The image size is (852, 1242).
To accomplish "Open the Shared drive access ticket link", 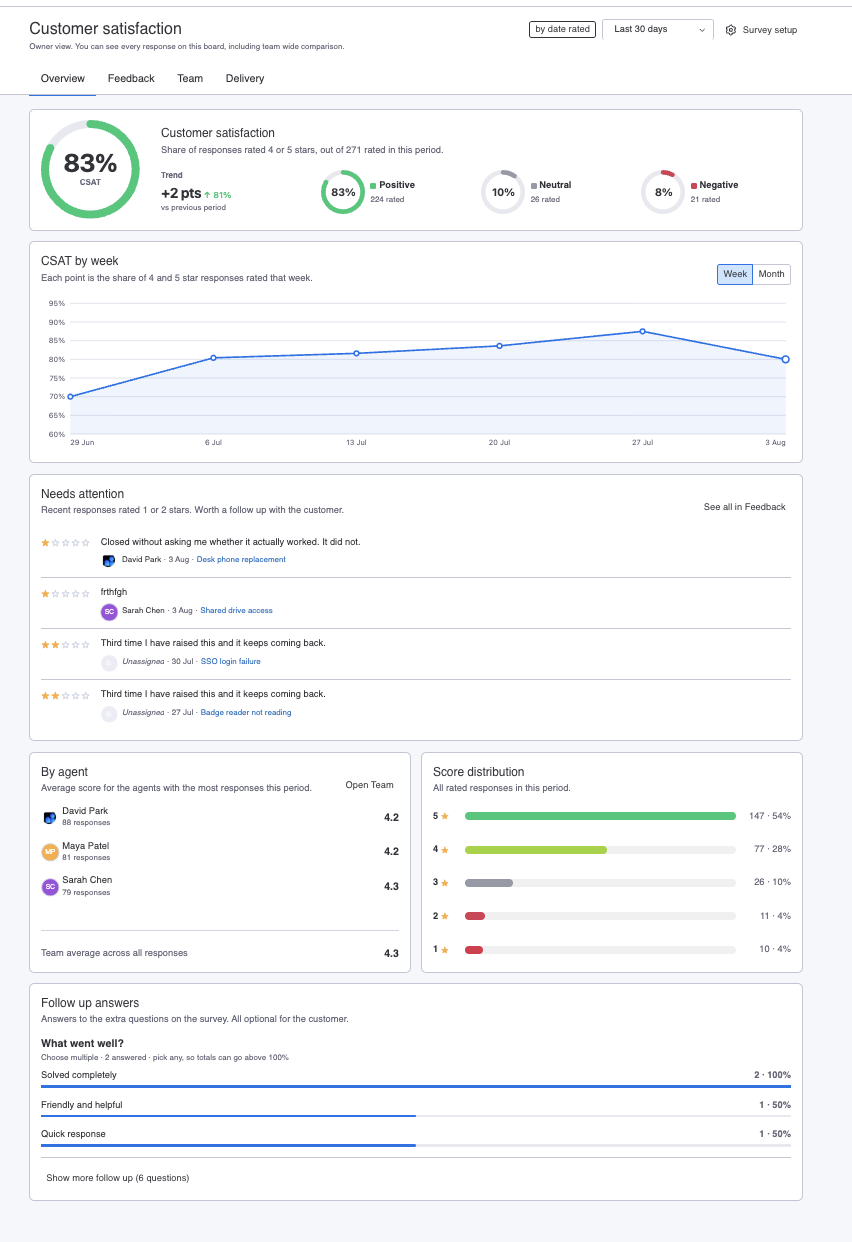I will [x=236, y=611].
